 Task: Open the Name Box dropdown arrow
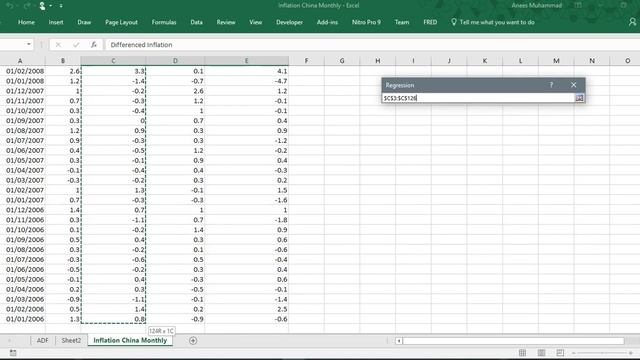[29, 44]
